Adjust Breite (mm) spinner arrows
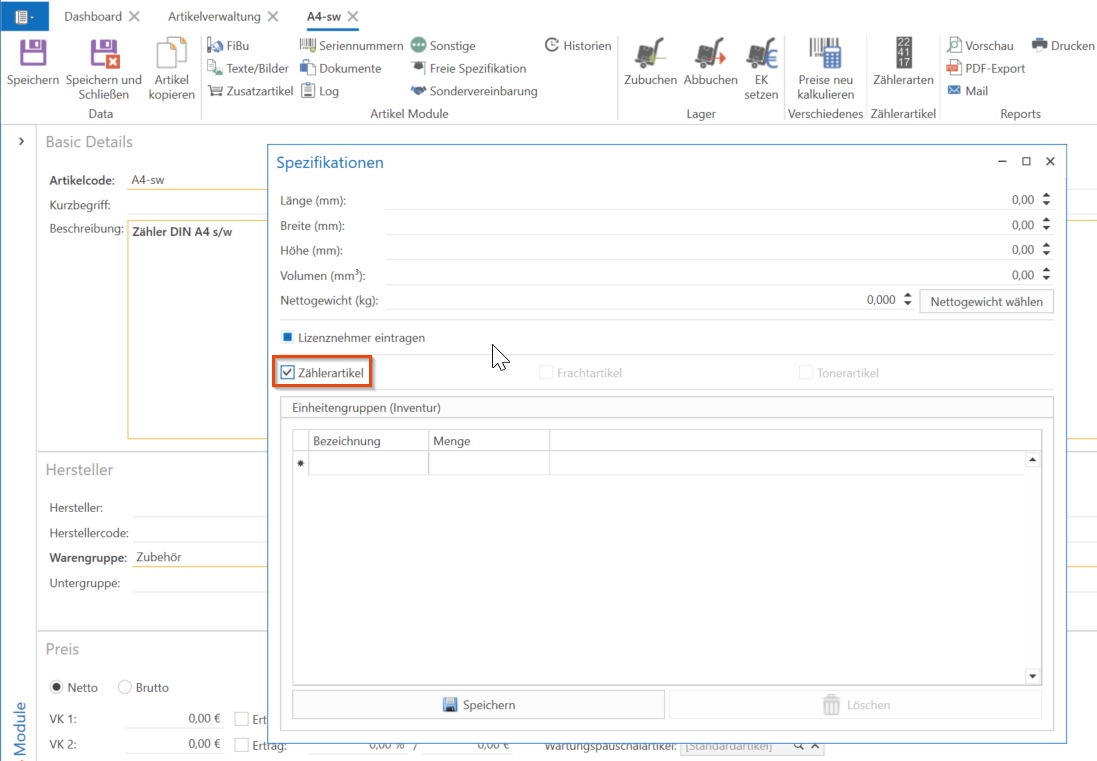1097x761 pixels. tap(1046, 225)
